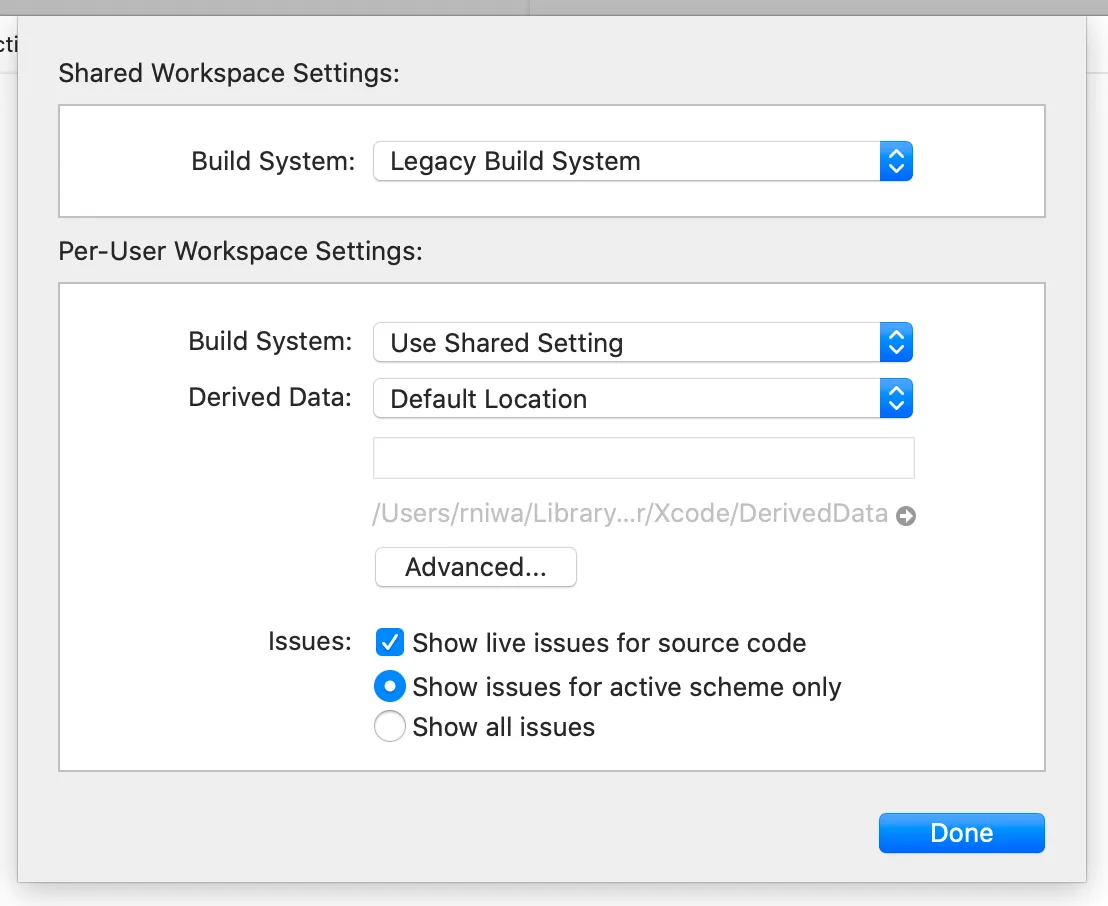Click the Shared Workspace Settings heading
The height and width of the screenshot is (906, 1108).
tap(229, 74)
